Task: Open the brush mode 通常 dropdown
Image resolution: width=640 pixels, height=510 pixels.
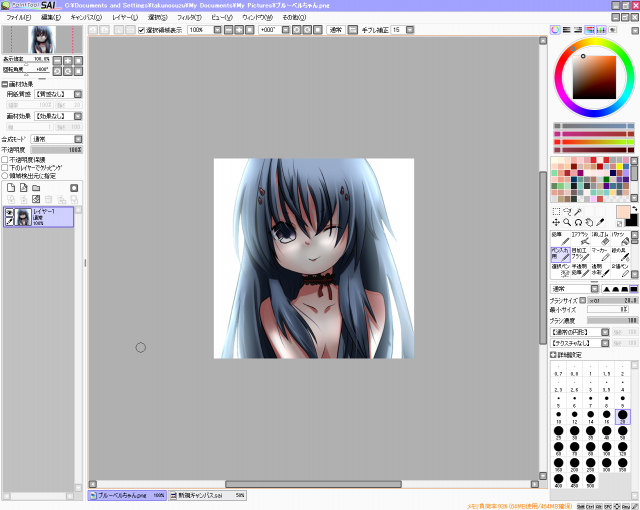Action: [595, 289]
